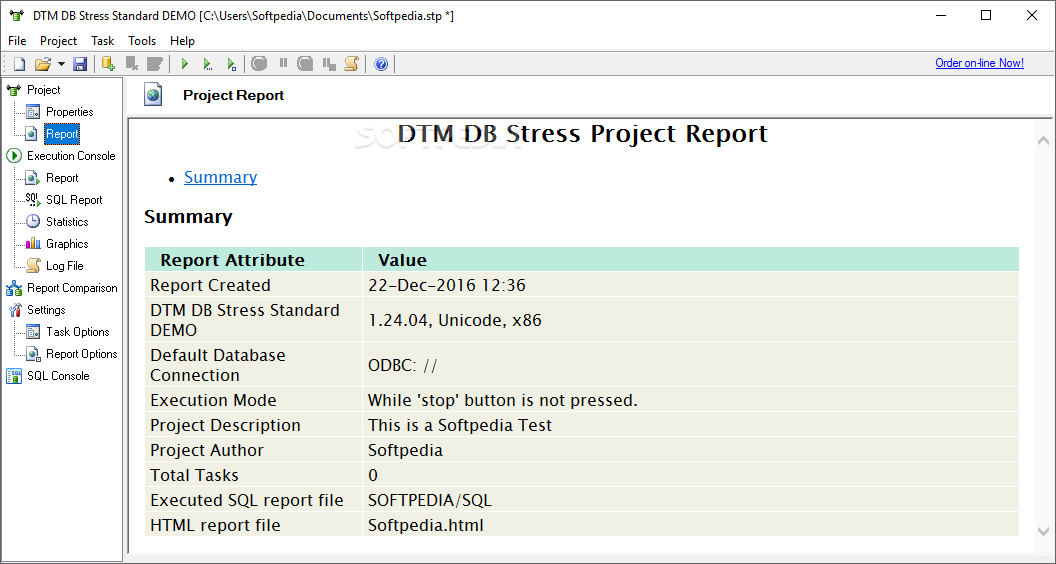Image resolution: width=1056 pixels, height=564 pixels.
Task: Expand the recent files arrow beside Open
Action: tap(61, 64)
